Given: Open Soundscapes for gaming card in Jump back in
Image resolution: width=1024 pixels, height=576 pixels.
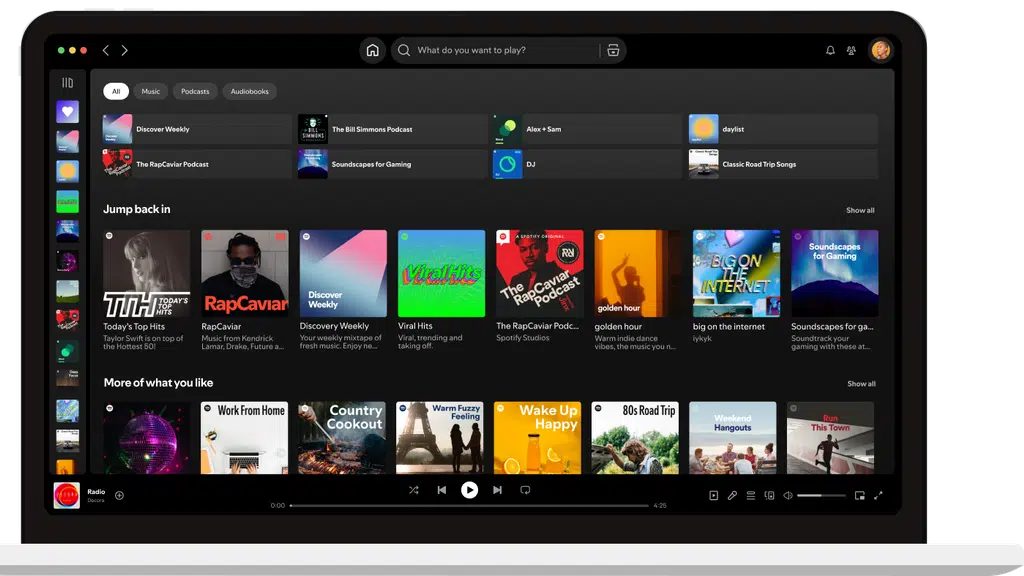Looking at the screenshot, I should point(835,290).
